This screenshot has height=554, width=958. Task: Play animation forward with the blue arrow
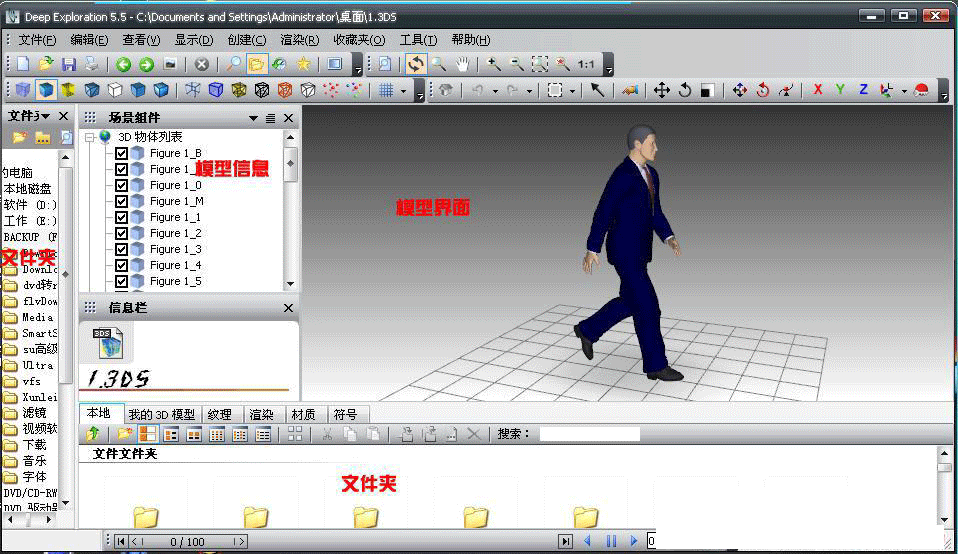coord(634,541)
